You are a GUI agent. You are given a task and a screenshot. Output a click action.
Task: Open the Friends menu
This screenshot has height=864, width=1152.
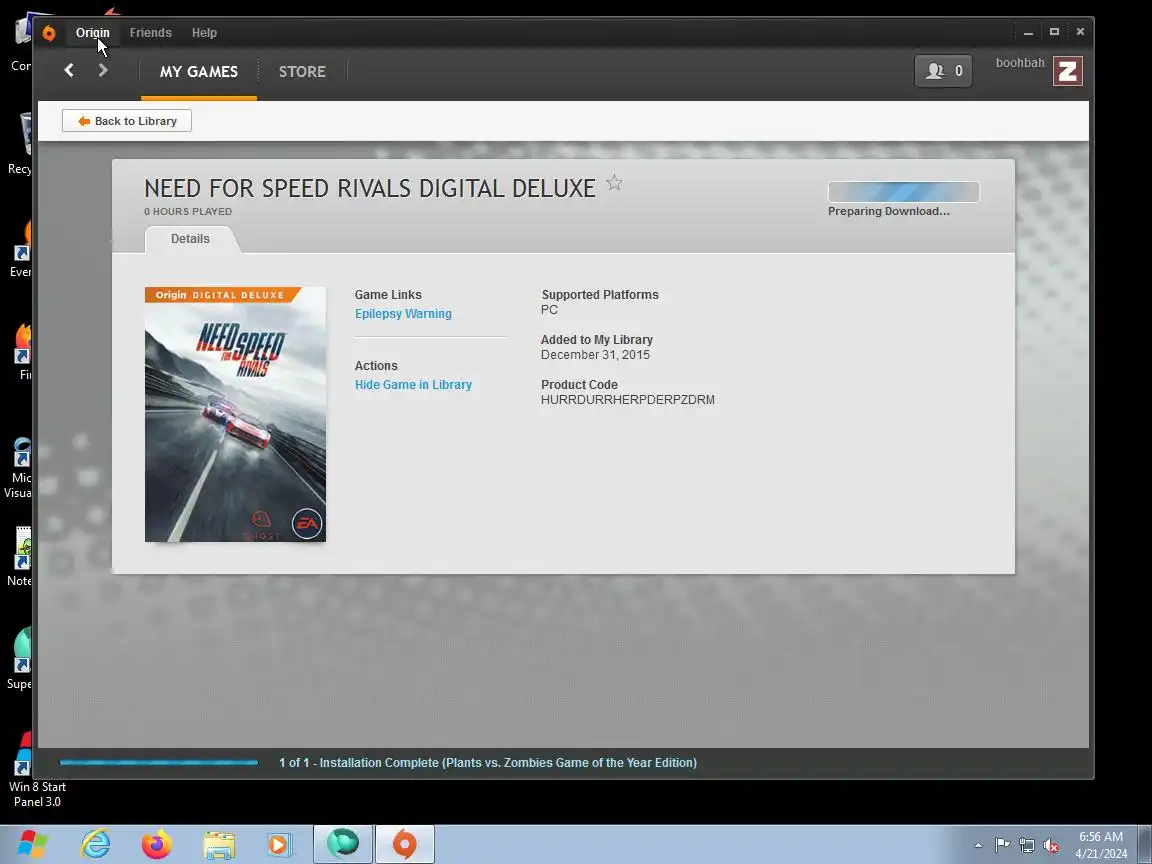tap(151, 33)
